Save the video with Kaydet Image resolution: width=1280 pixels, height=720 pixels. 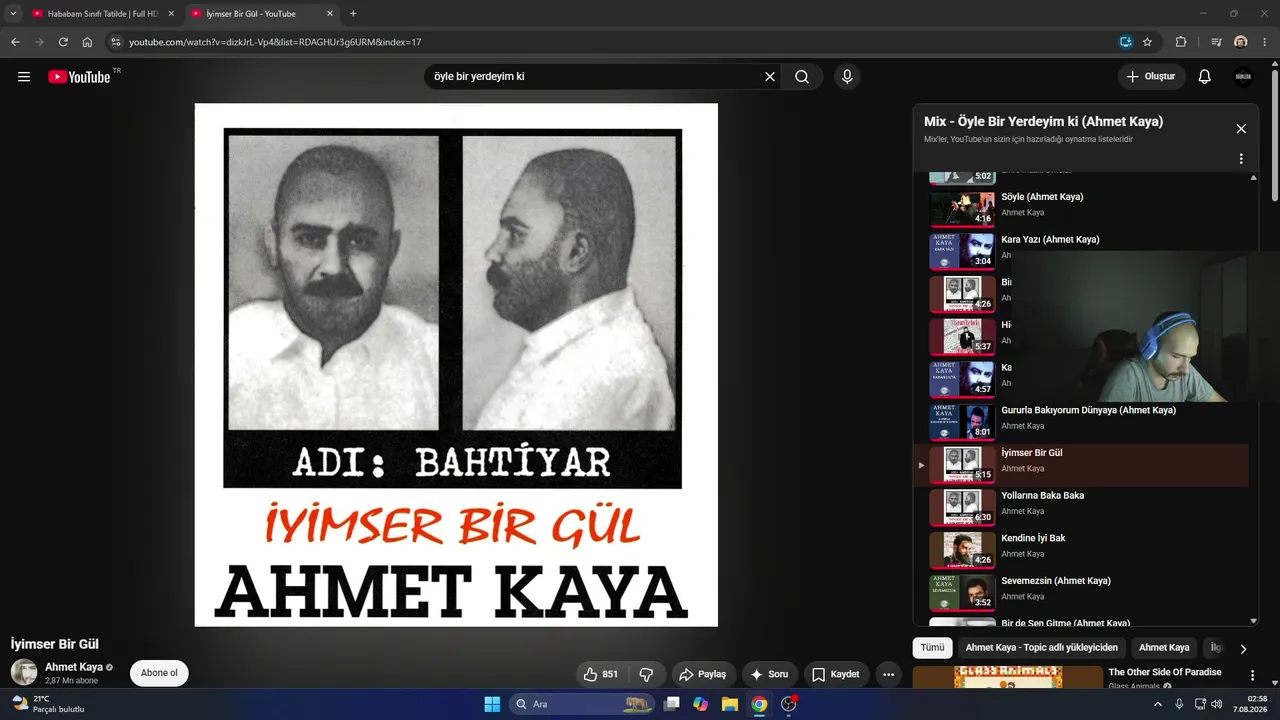pos(836,674)
